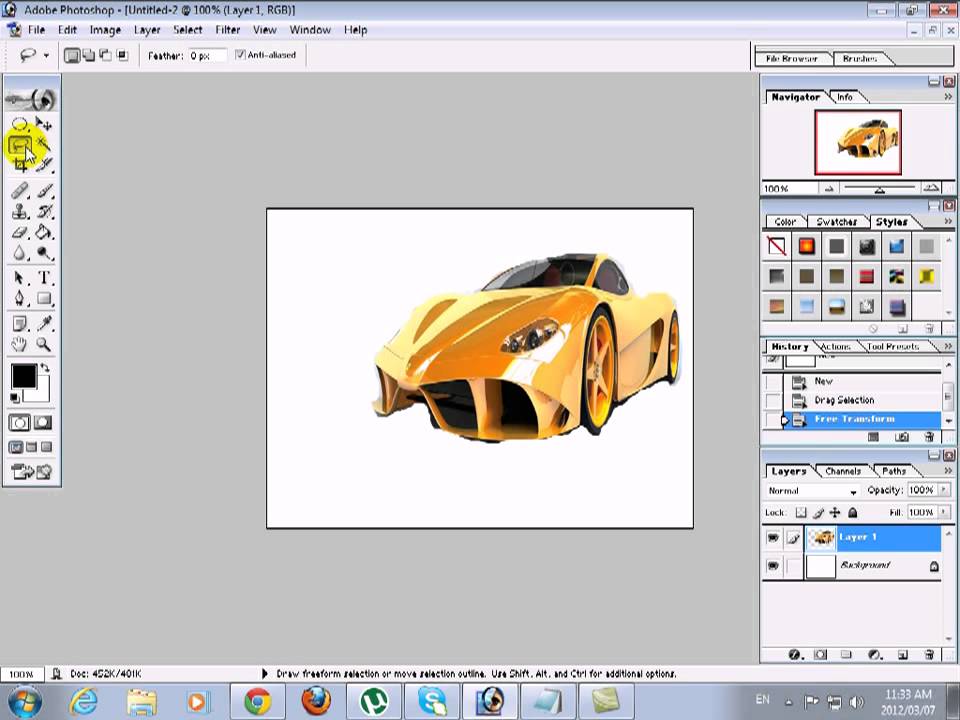Open the layer Opacity slider arrow
Screen dimensions: 960x720
click(942, 491)
